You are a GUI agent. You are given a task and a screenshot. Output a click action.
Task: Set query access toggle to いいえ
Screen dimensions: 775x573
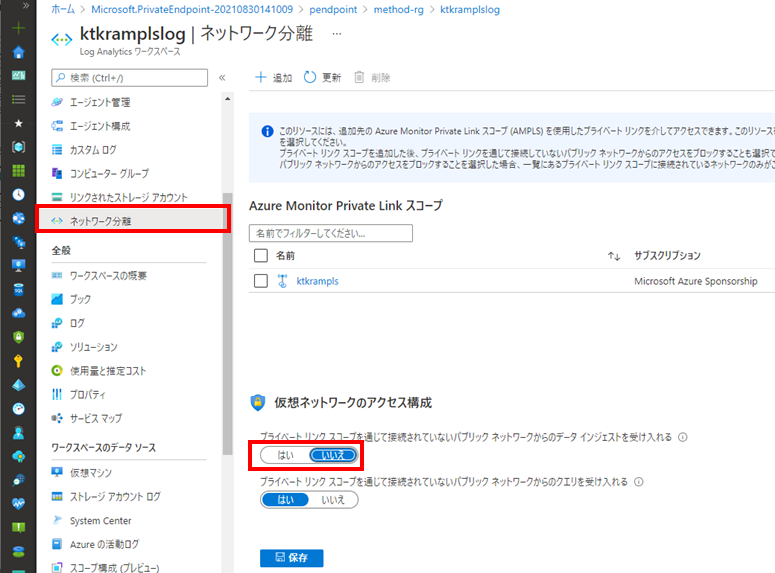point(333,500)
